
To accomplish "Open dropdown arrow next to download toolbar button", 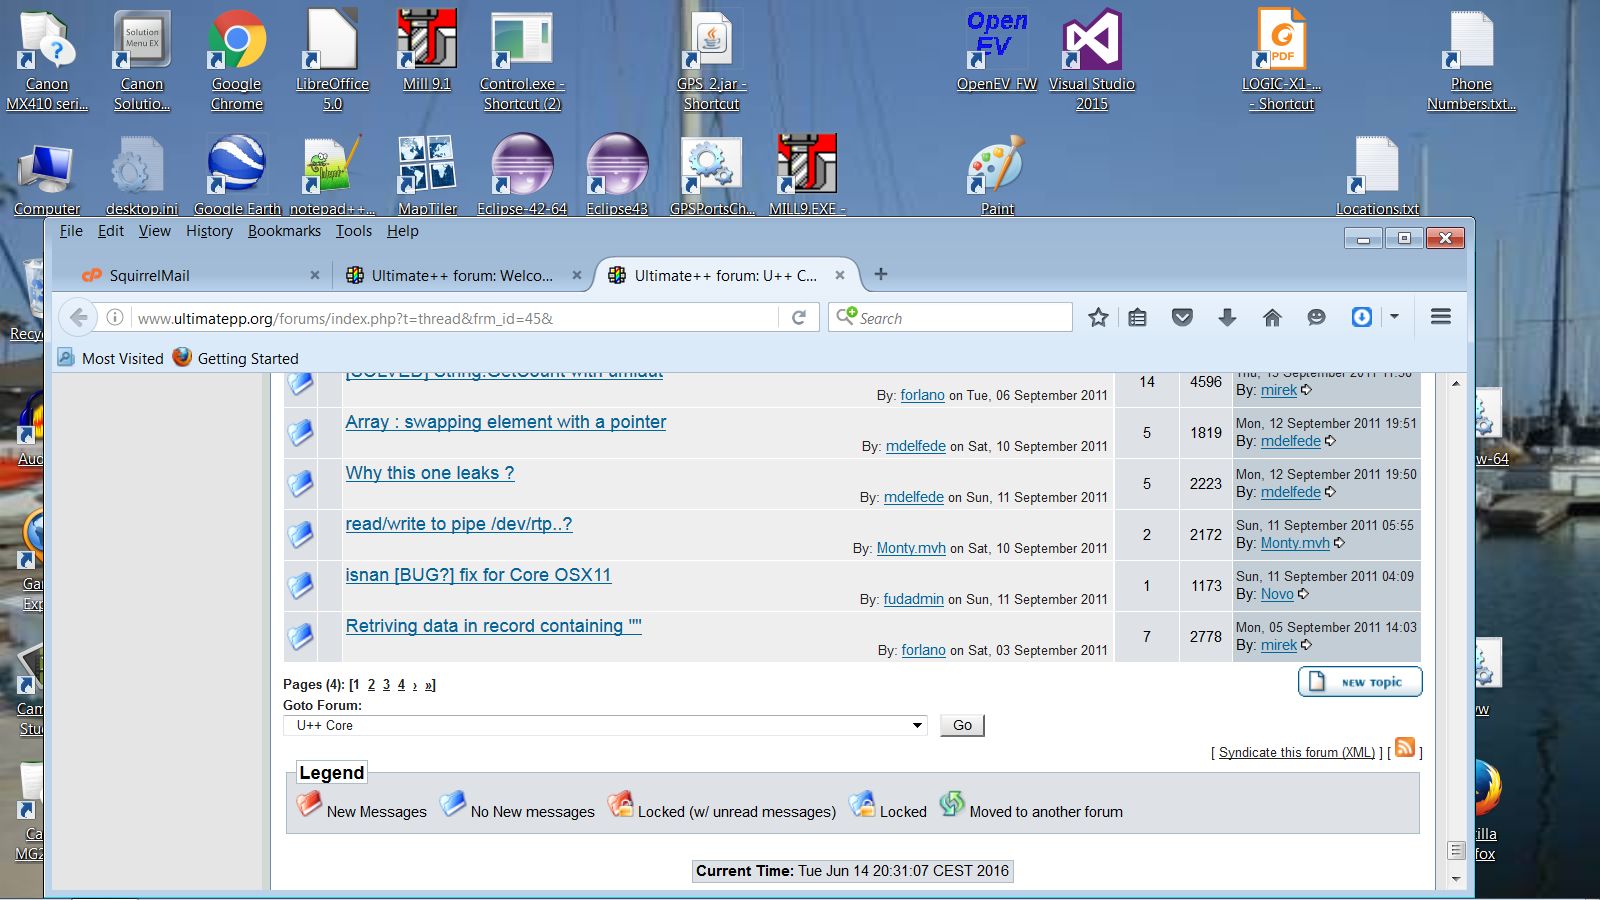I will click(x=1394, y=317).
